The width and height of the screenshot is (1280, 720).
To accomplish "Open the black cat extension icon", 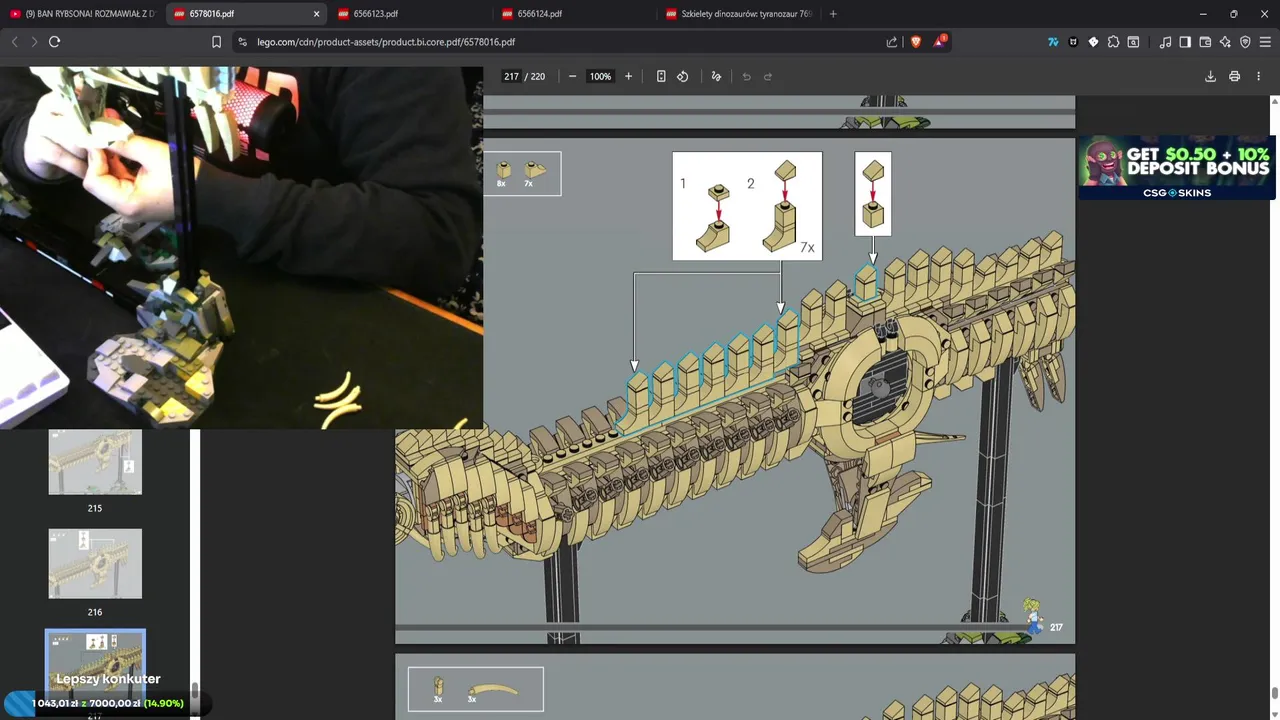I will point(1073,42).
